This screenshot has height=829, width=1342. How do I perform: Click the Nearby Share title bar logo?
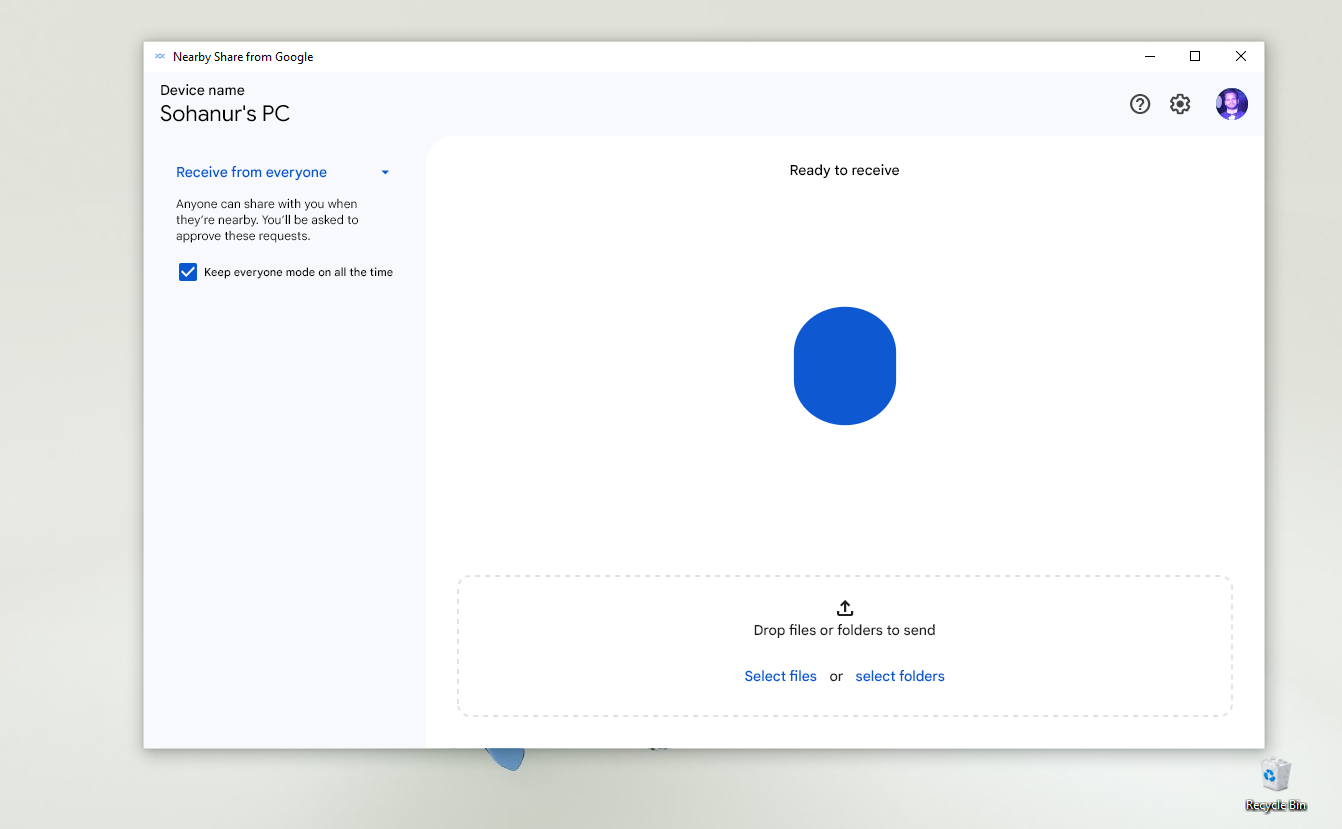pos(160,57)
